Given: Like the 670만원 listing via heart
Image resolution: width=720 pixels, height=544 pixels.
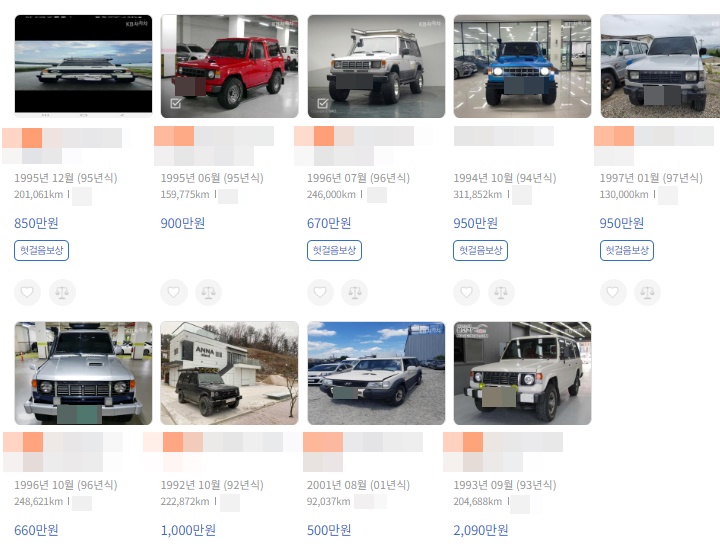Looking at the screenshot, I should (320, 292).
